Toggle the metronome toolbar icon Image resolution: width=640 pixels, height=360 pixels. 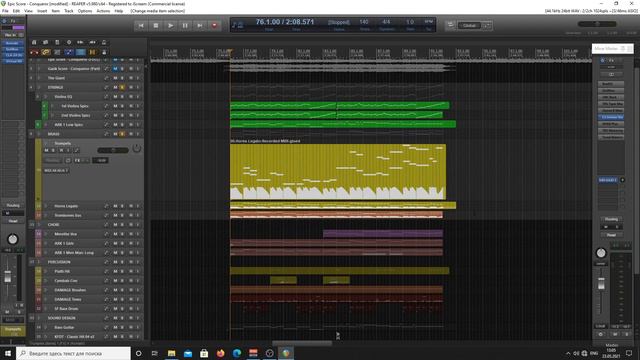[x=104, y=42]
